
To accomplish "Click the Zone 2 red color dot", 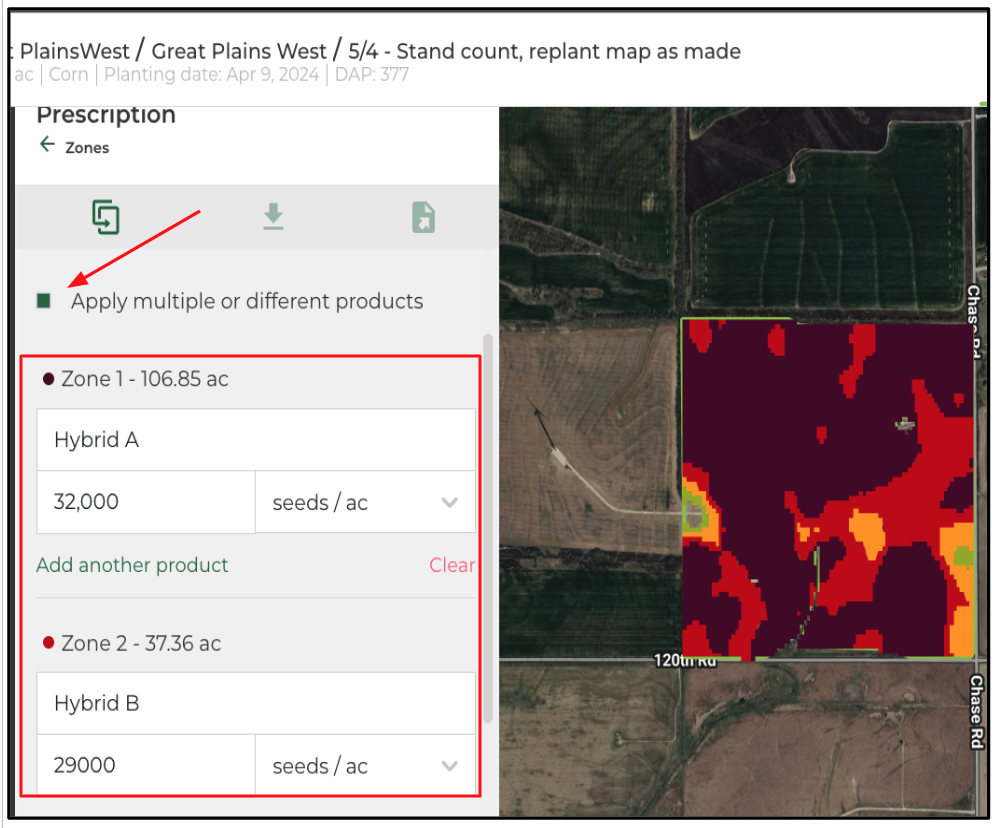I will click(48, 643).
